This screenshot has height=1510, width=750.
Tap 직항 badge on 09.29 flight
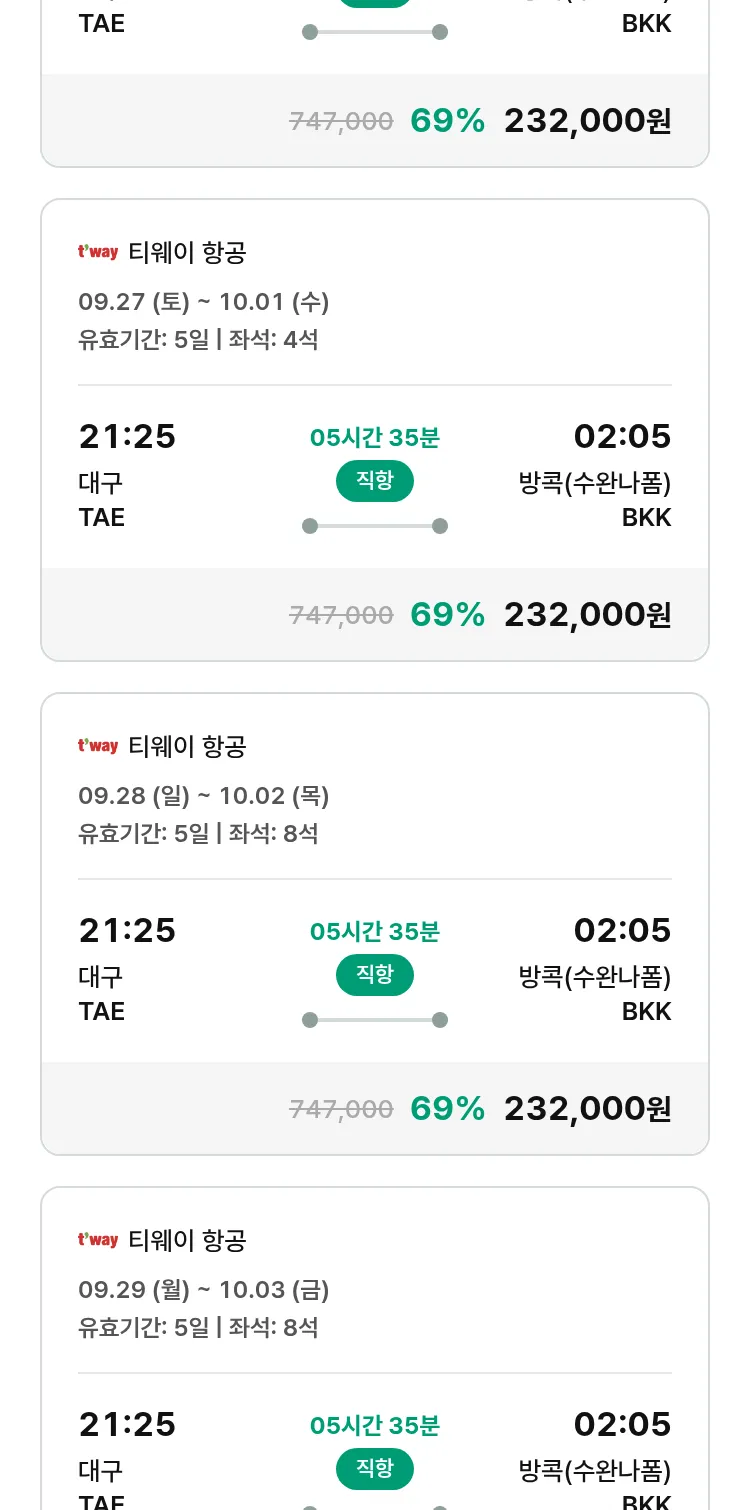point(375,1469)
